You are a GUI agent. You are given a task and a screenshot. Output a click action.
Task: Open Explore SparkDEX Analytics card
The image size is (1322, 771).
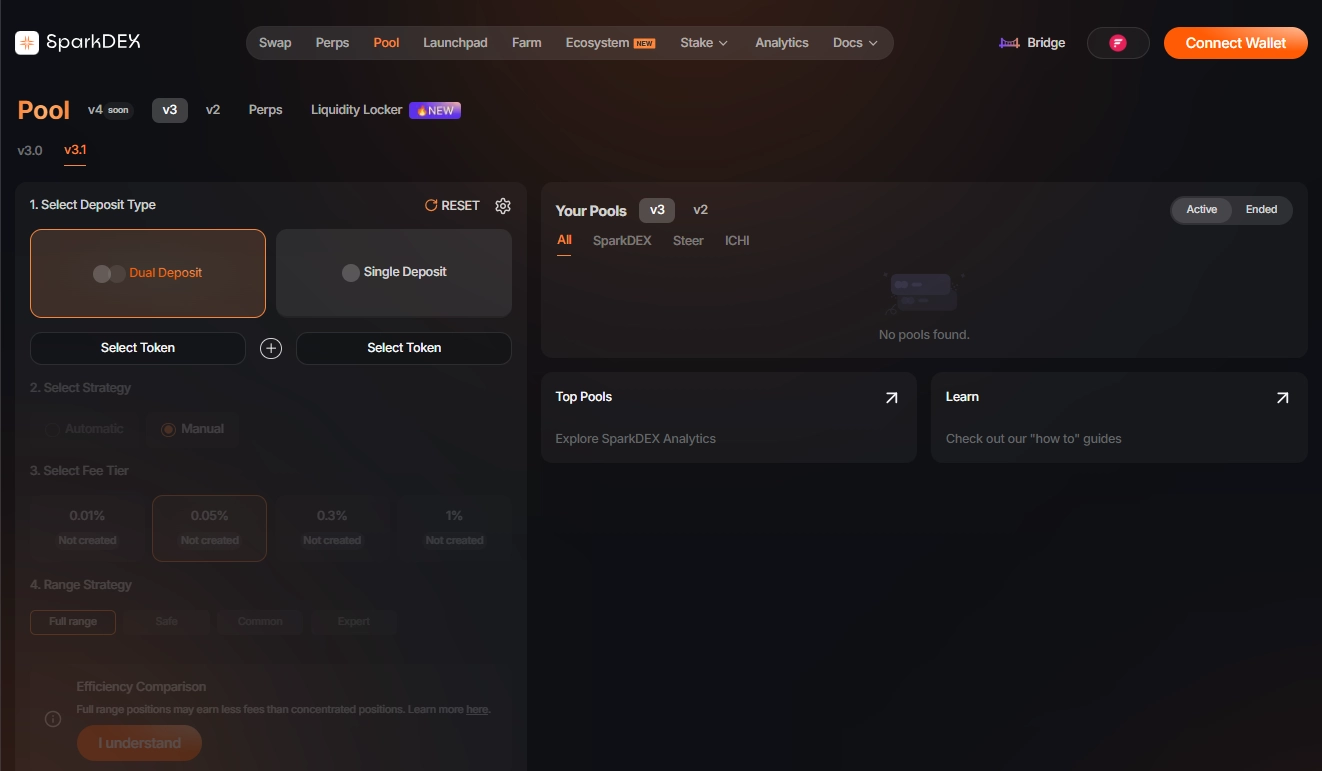point(728,418)
